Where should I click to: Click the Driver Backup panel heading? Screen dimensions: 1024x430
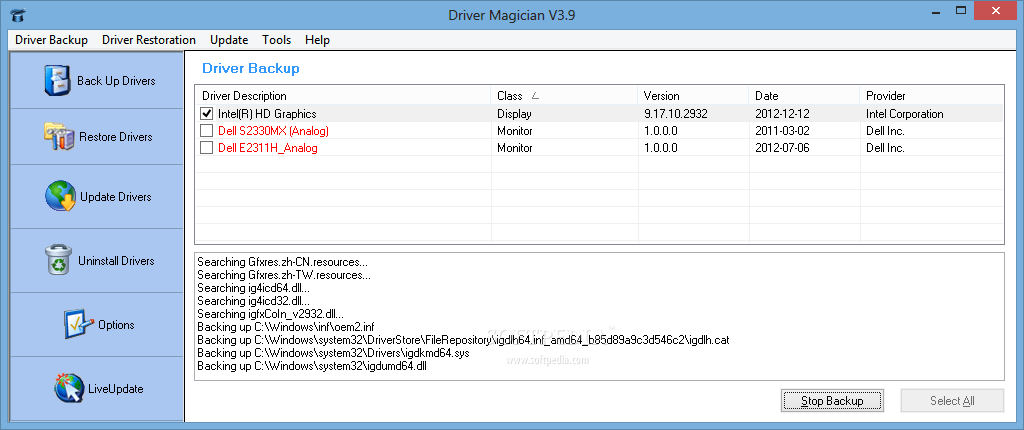[251, 69]
